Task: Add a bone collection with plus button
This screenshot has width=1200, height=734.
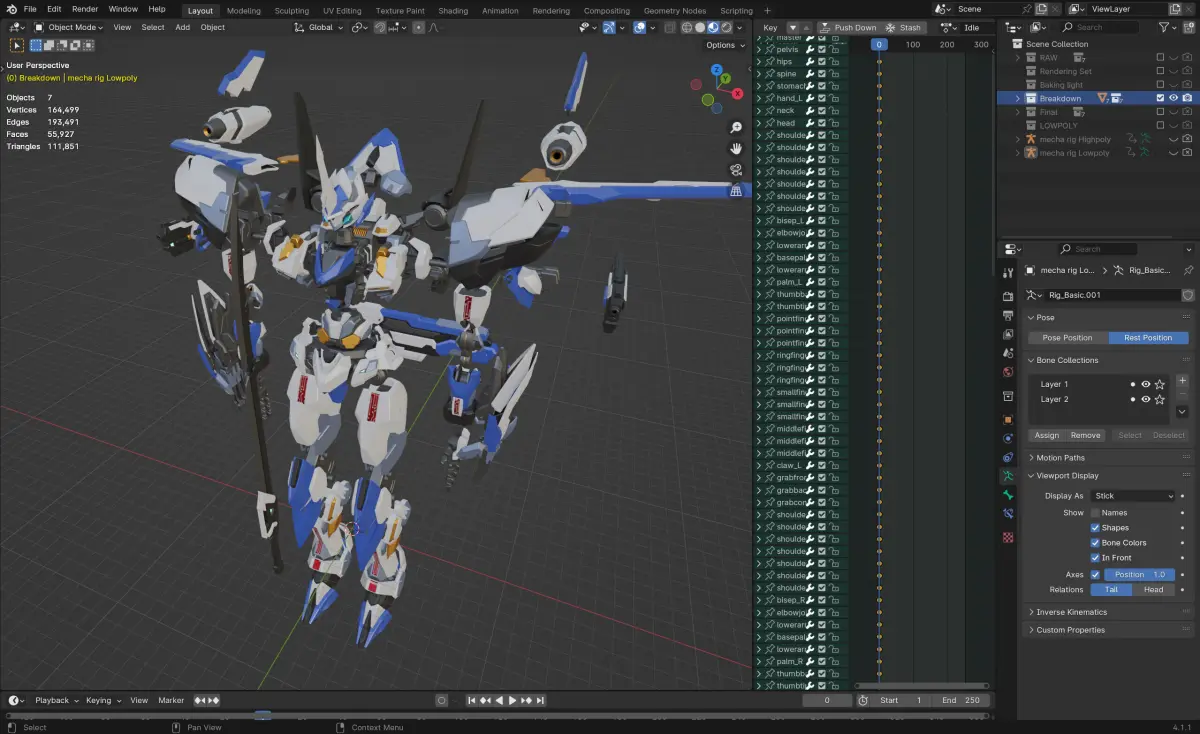Action: 1182,380
